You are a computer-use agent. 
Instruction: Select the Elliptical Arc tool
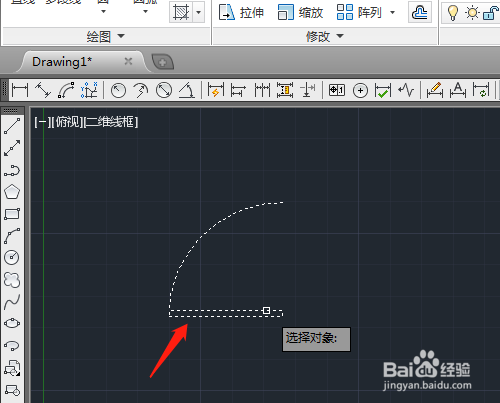pyautogui.click(x=12, y=345)
